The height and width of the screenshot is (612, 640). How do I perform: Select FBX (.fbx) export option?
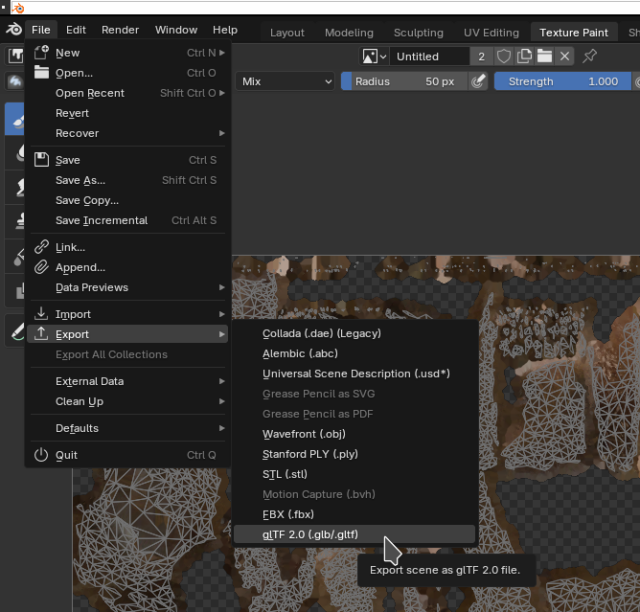(x=354, y=514)
